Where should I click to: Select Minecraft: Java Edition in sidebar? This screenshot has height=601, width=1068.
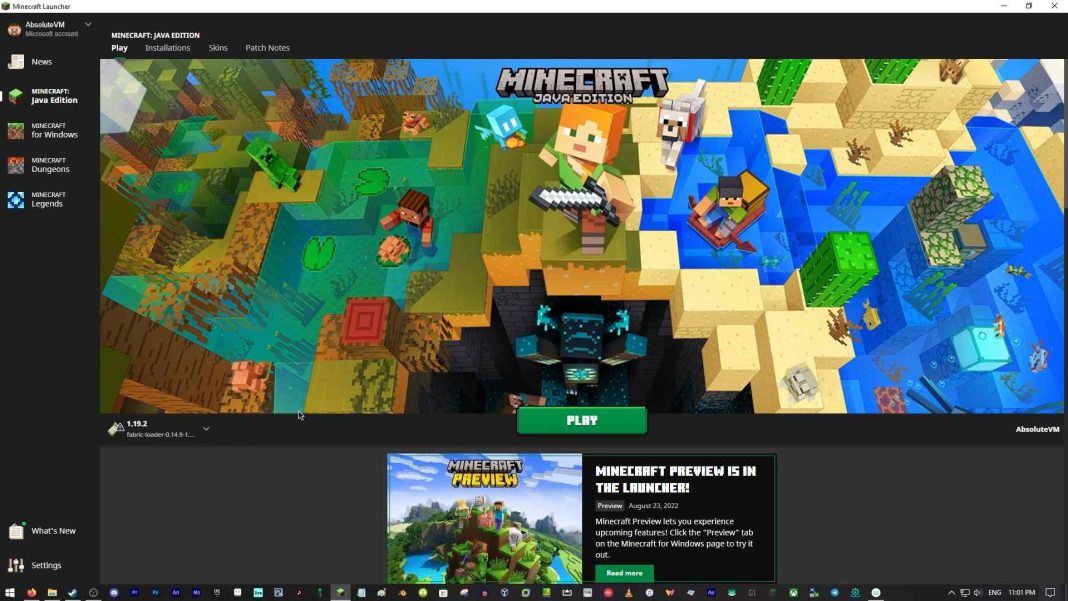(x=45, y=95)
